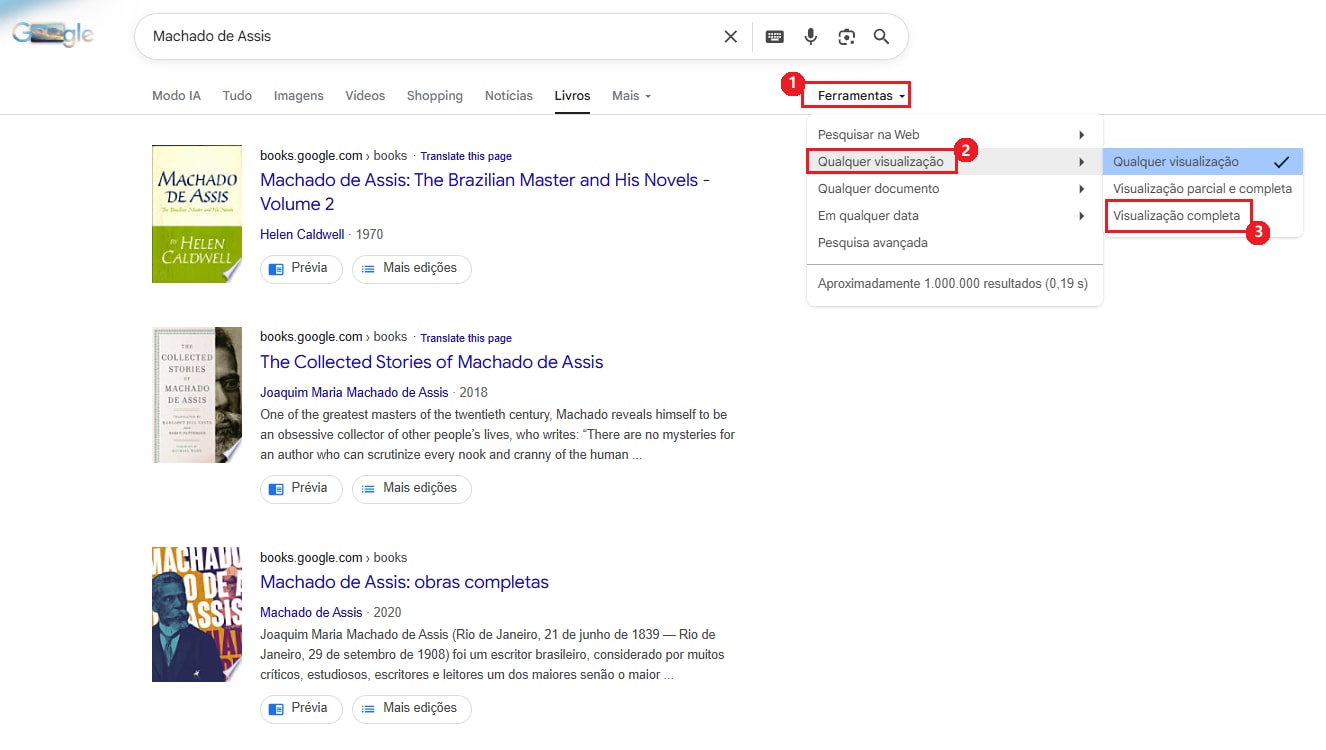
Task: Click the Machado de Assis obras completas cover
Action: (x=196, y=614)
